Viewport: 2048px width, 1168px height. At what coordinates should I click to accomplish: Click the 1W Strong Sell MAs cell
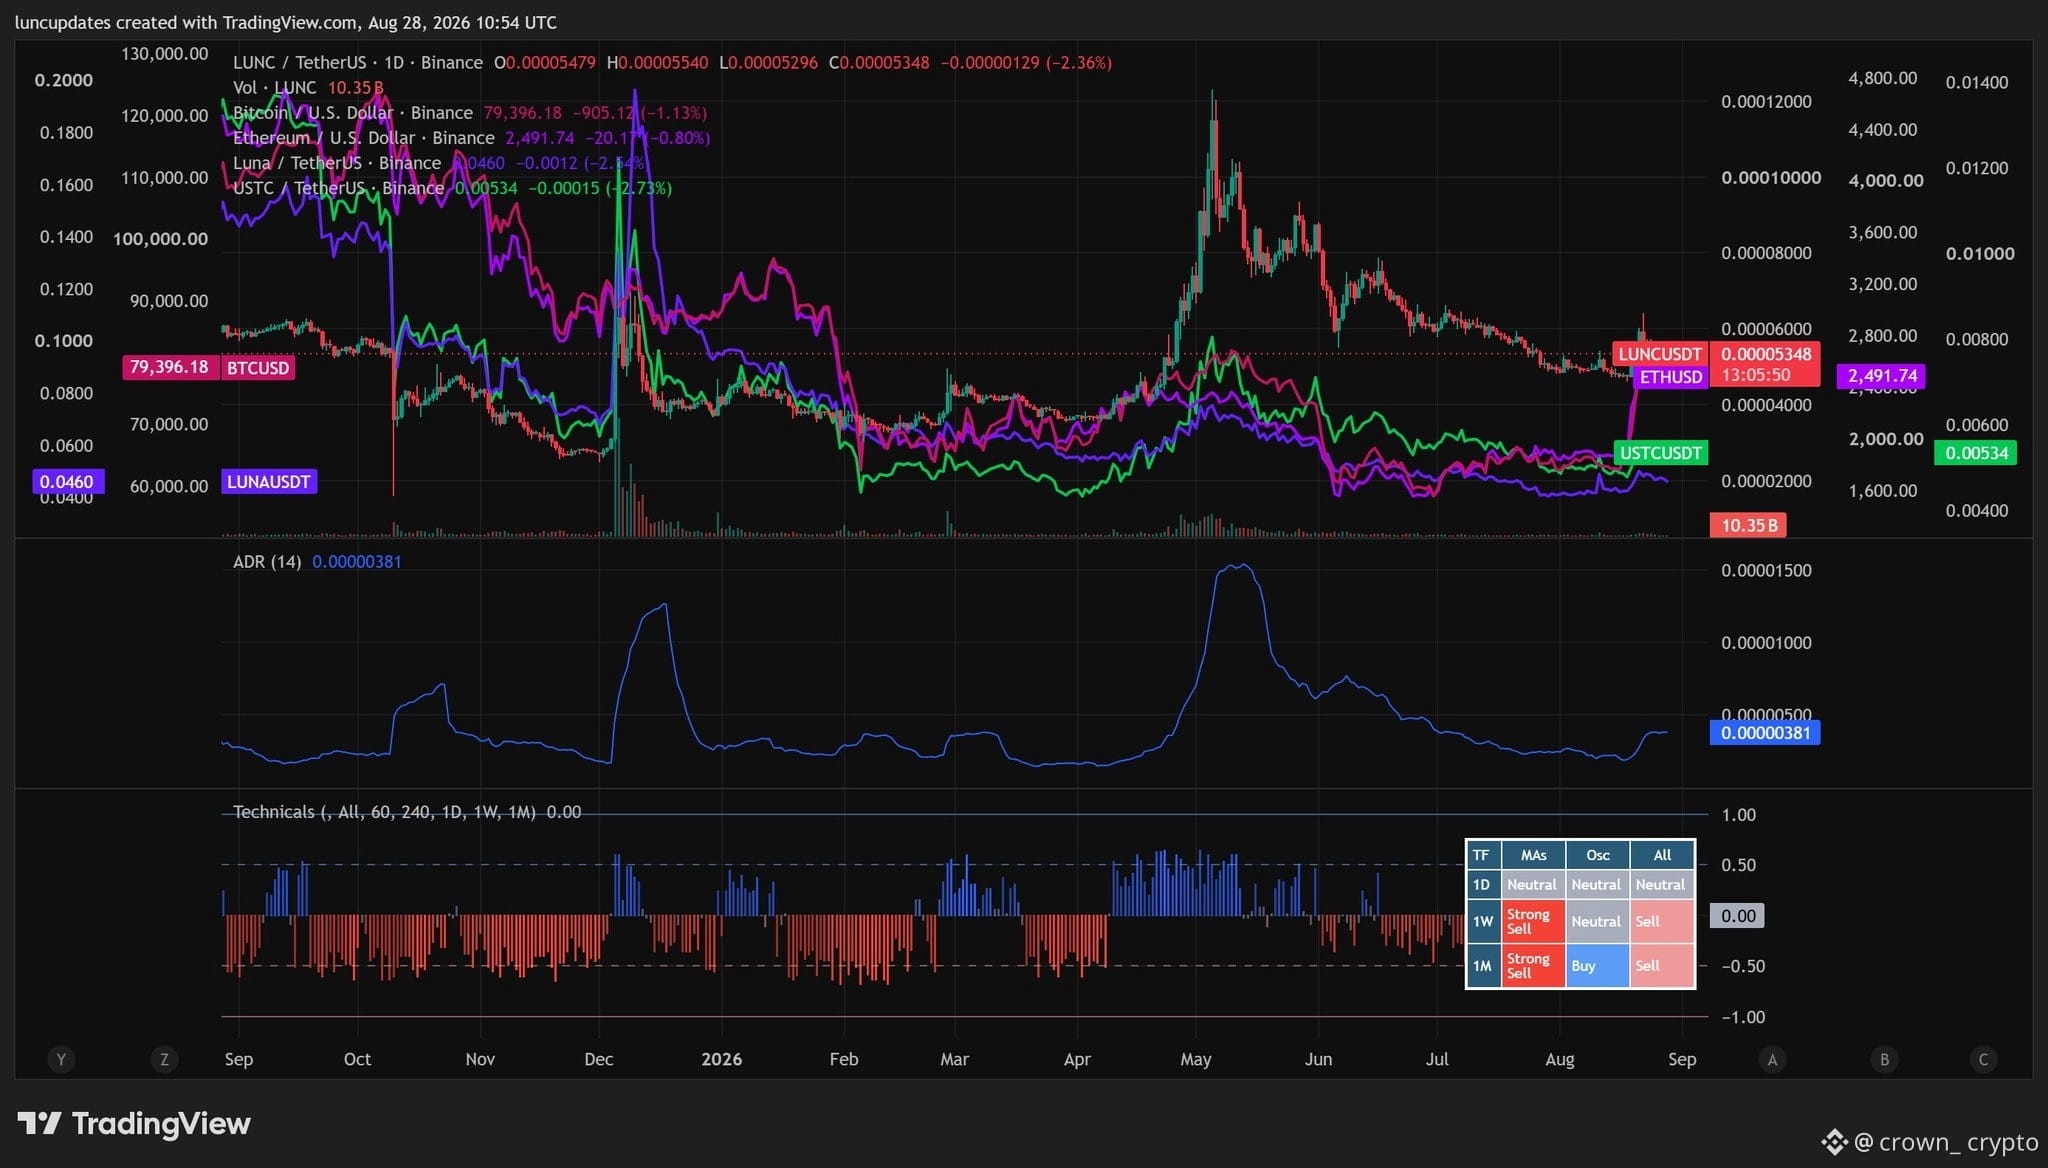[x=1533, y=921]
